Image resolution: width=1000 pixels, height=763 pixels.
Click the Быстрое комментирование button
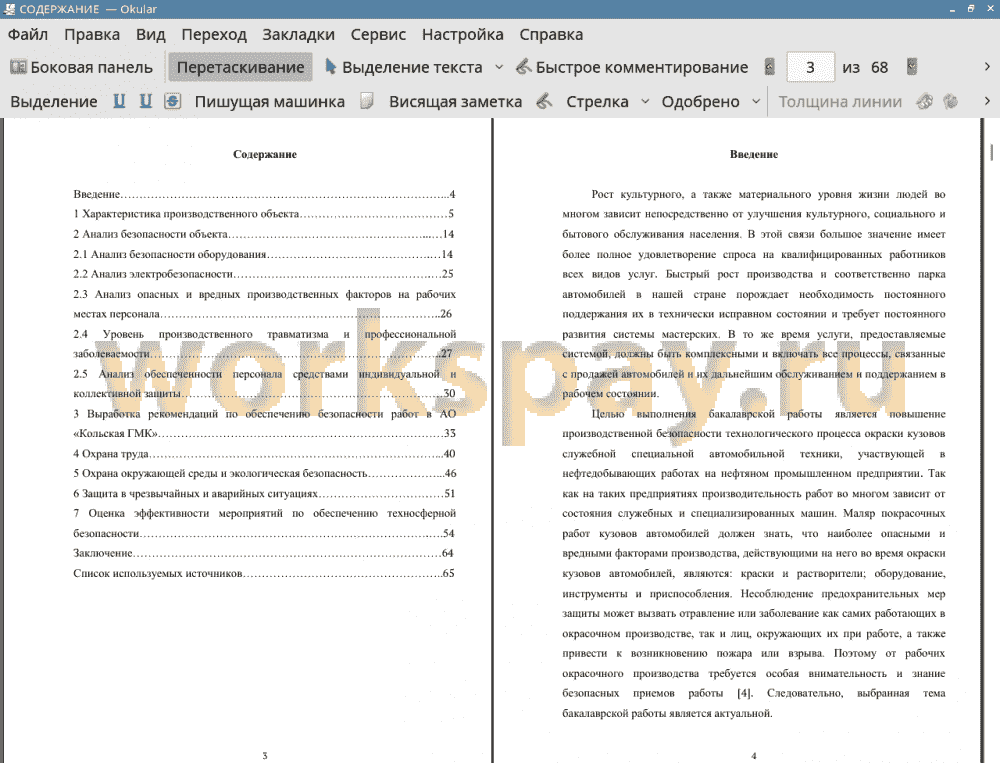[631, 67]
